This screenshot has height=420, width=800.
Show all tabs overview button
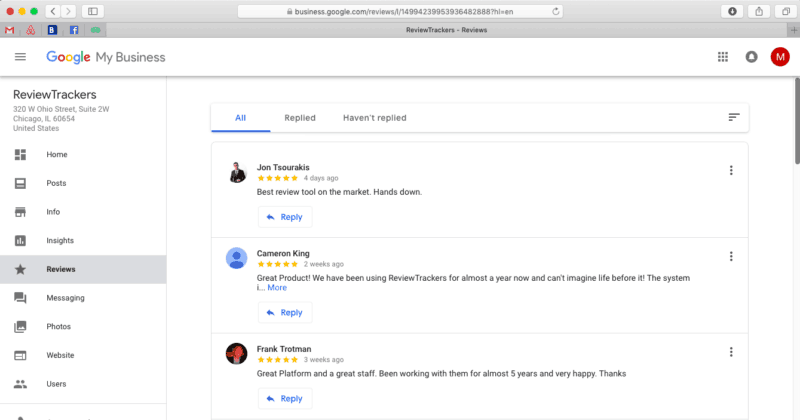(786, 11)
